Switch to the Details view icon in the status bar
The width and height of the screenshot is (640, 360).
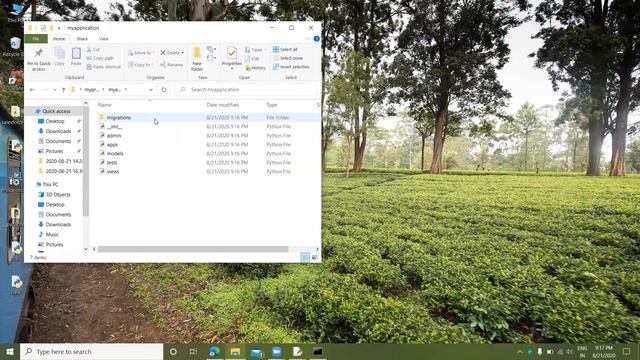click(x=305, y=257)
